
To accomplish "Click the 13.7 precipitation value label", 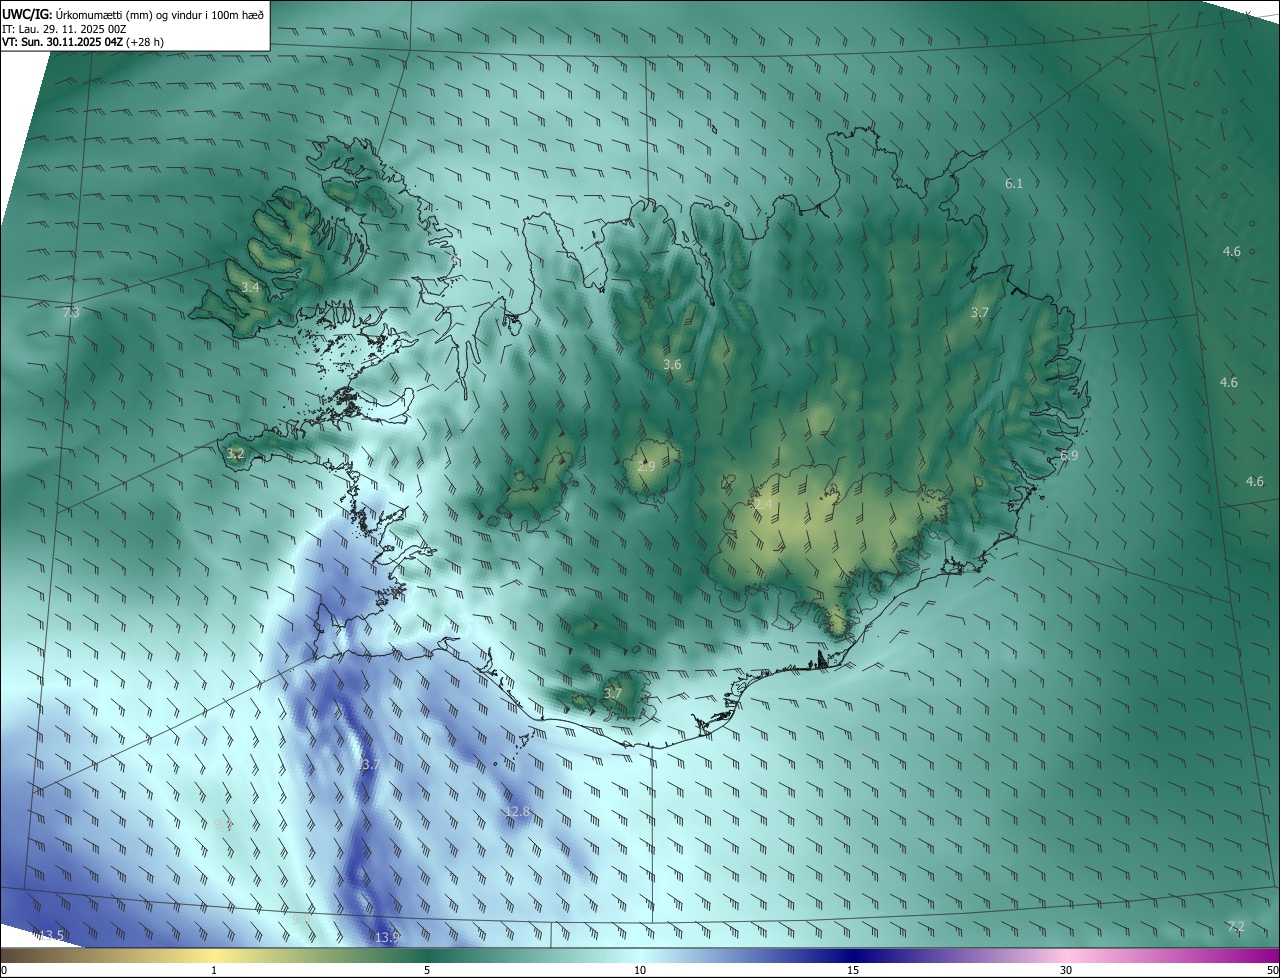I will click(368, 765).
